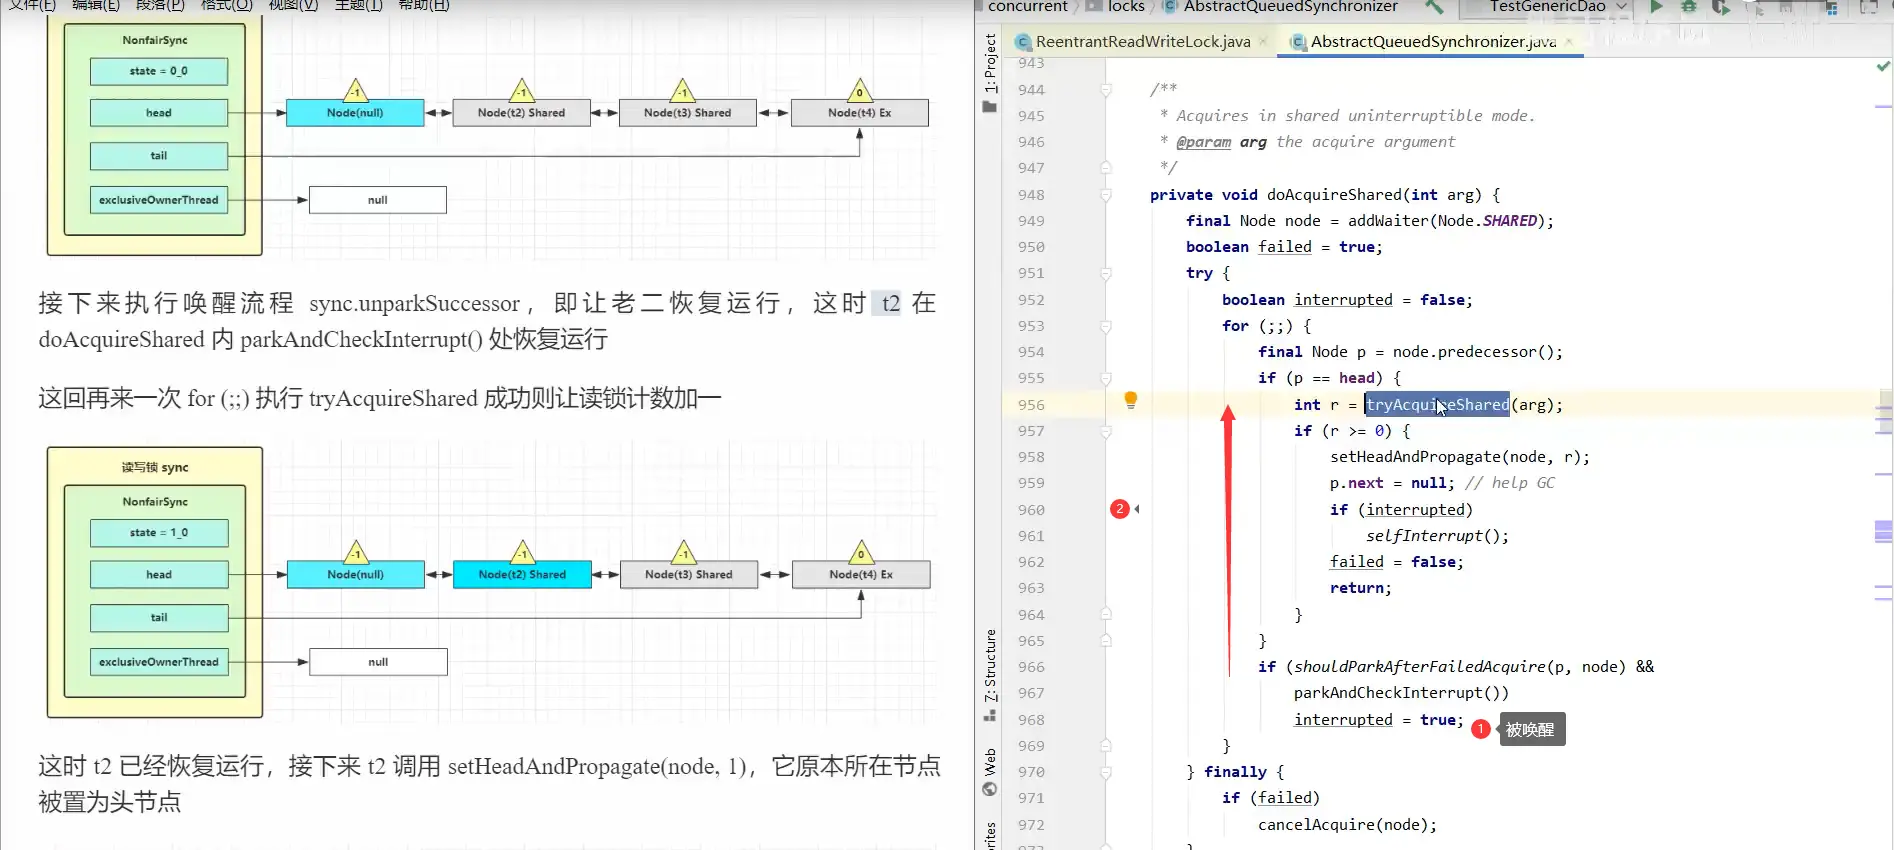Click setHeadAndPropagate(node, r) in code

coord(1455,457)
